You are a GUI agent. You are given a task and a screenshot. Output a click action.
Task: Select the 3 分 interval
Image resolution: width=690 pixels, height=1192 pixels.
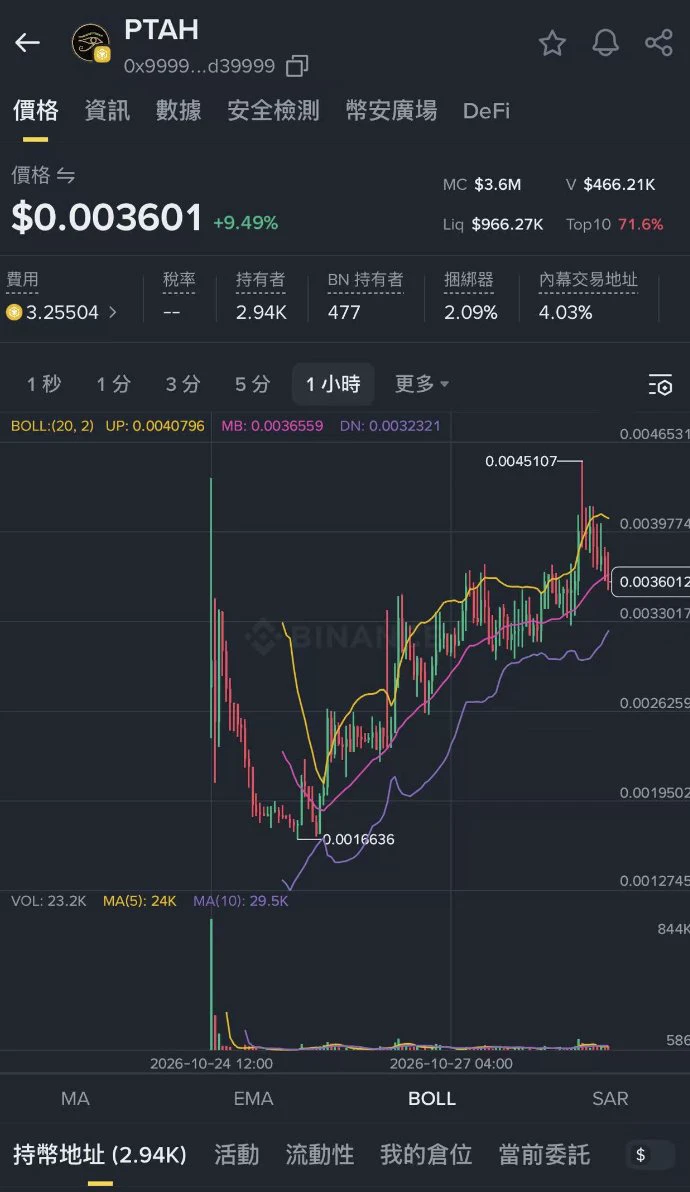click(183, 384)
